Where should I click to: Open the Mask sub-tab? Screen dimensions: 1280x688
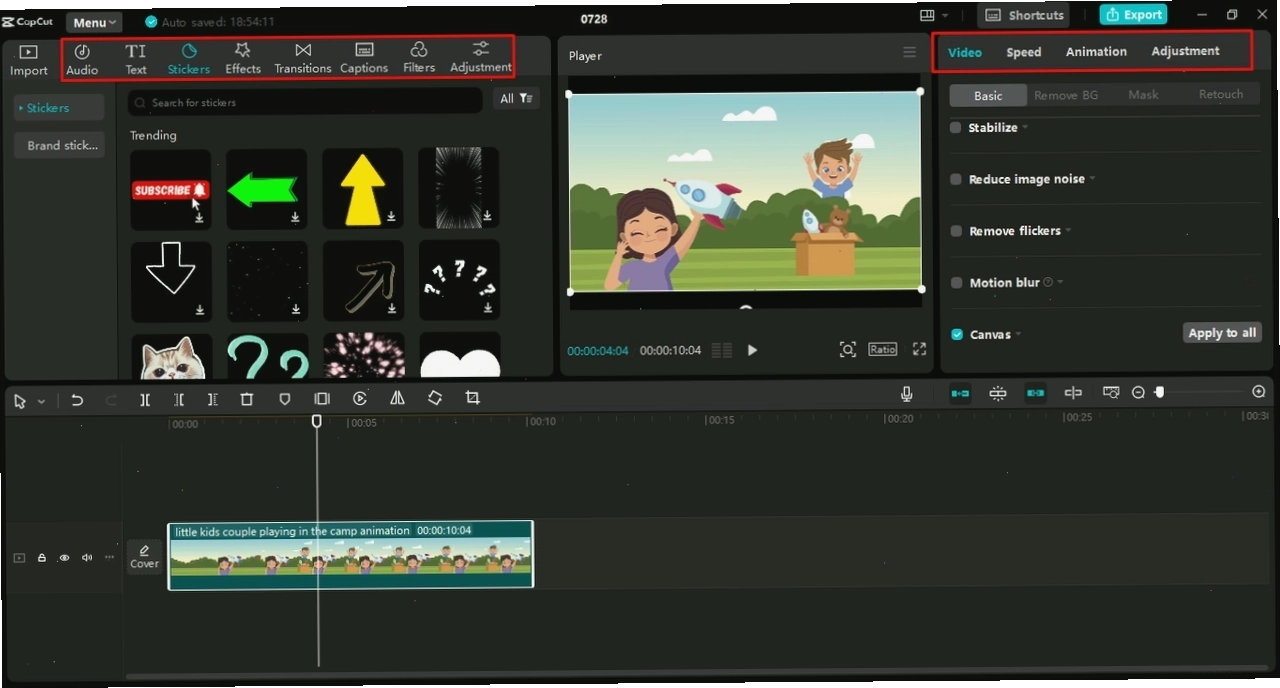[x=1143, y=95]
